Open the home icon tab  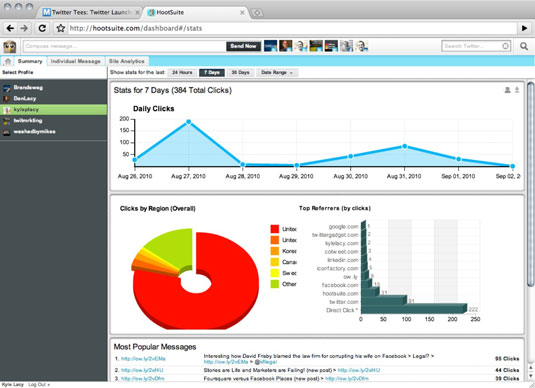tap(8, 61)
